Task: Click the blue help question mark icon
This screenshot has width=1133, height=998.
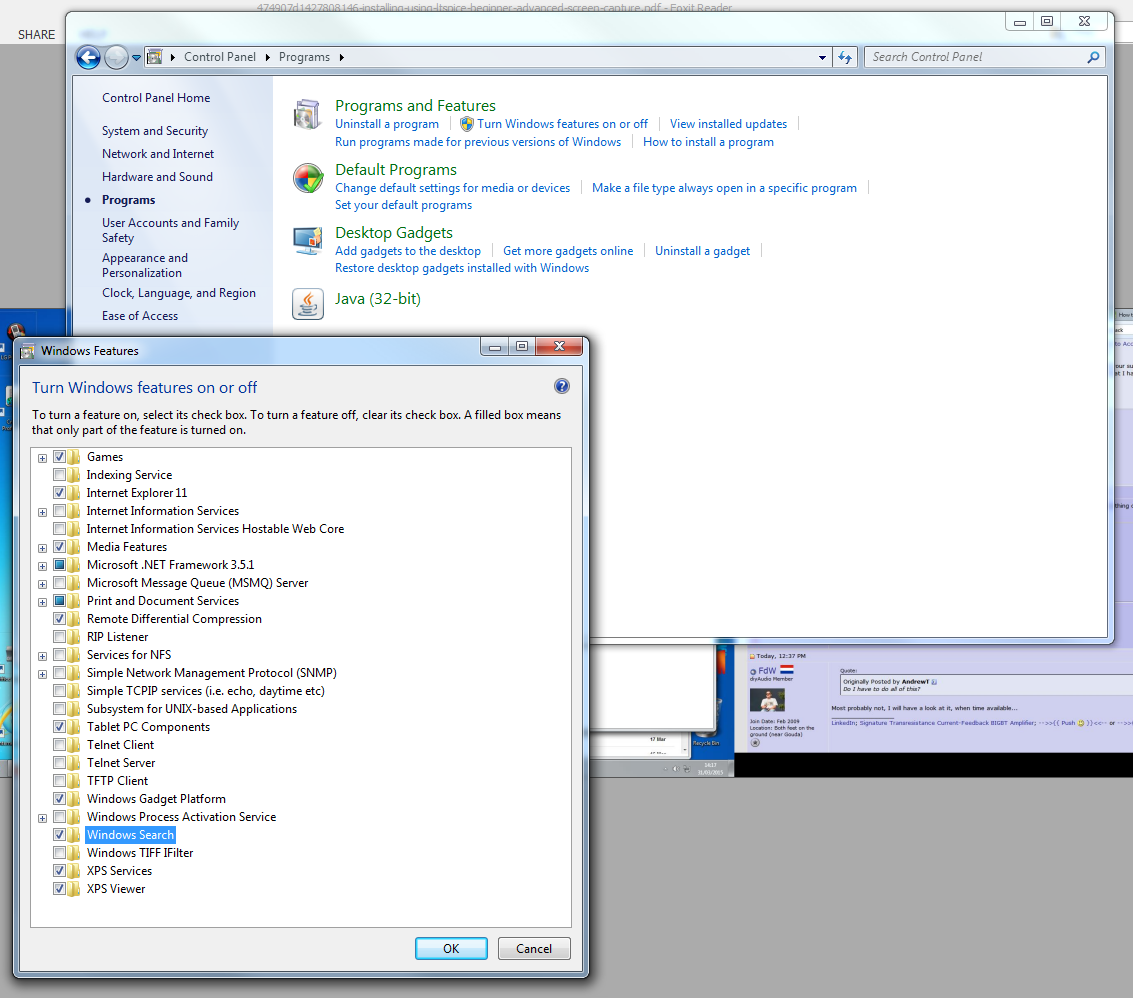Action: click(561, 386)
